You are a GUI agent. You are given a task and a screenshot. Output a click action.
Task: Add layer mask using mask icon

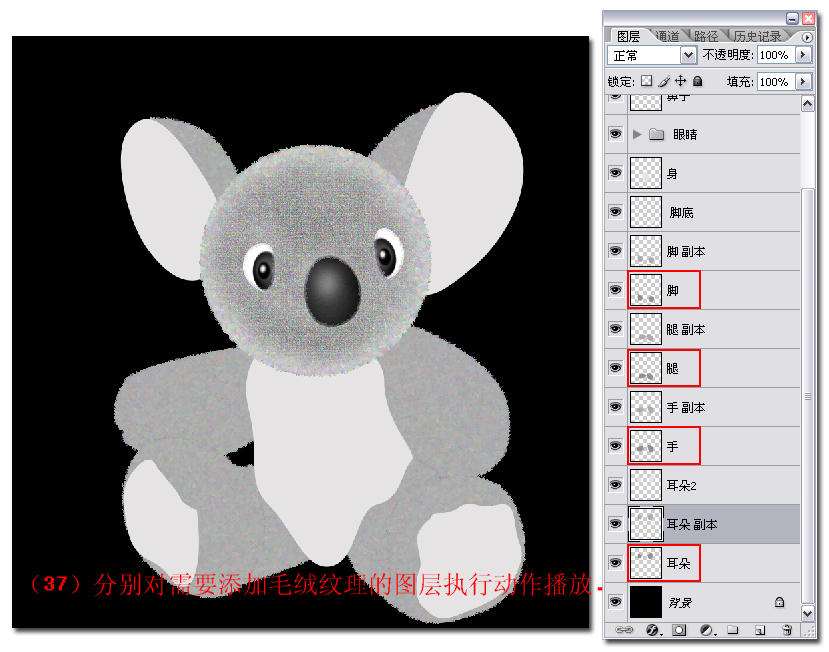(x=680, y=630)
